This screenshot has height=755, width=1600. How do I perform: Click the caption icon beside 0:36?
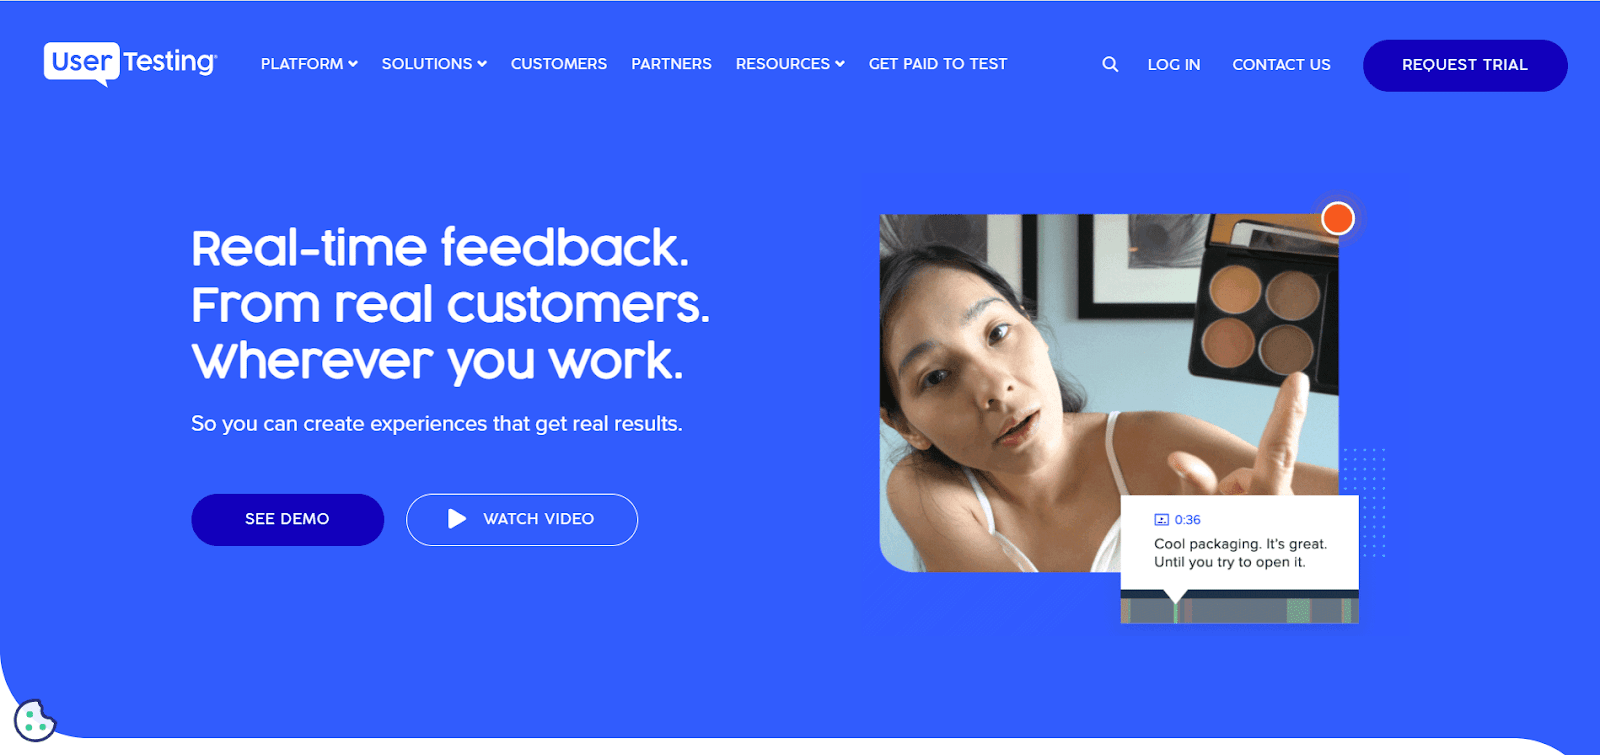[x=1161, y=520]
